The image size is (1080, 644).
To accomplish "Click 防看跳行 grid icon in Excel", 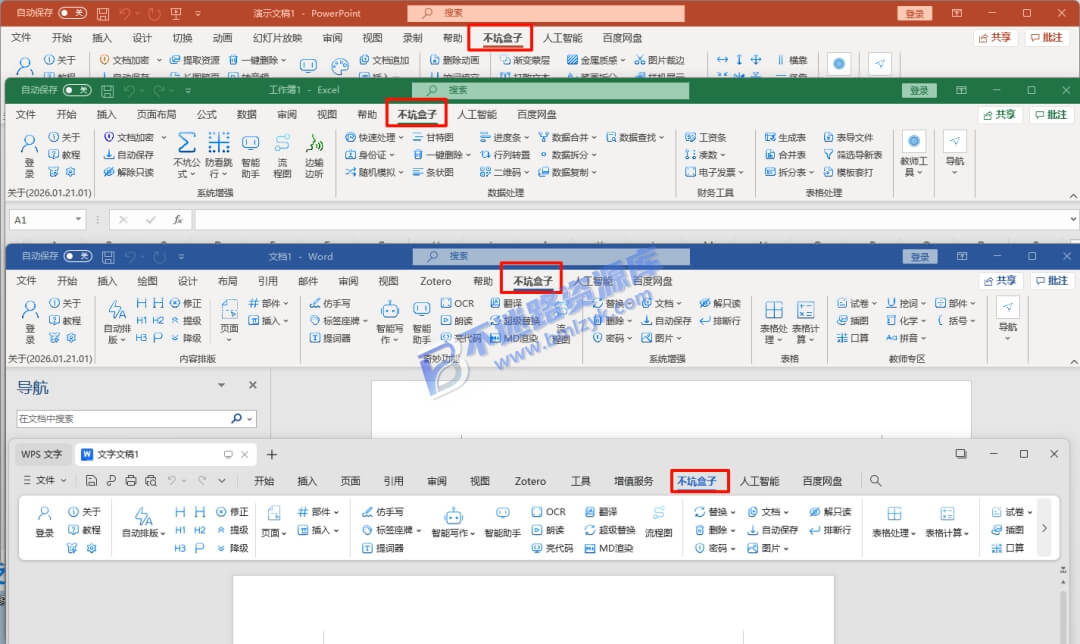I will point(219,143).
